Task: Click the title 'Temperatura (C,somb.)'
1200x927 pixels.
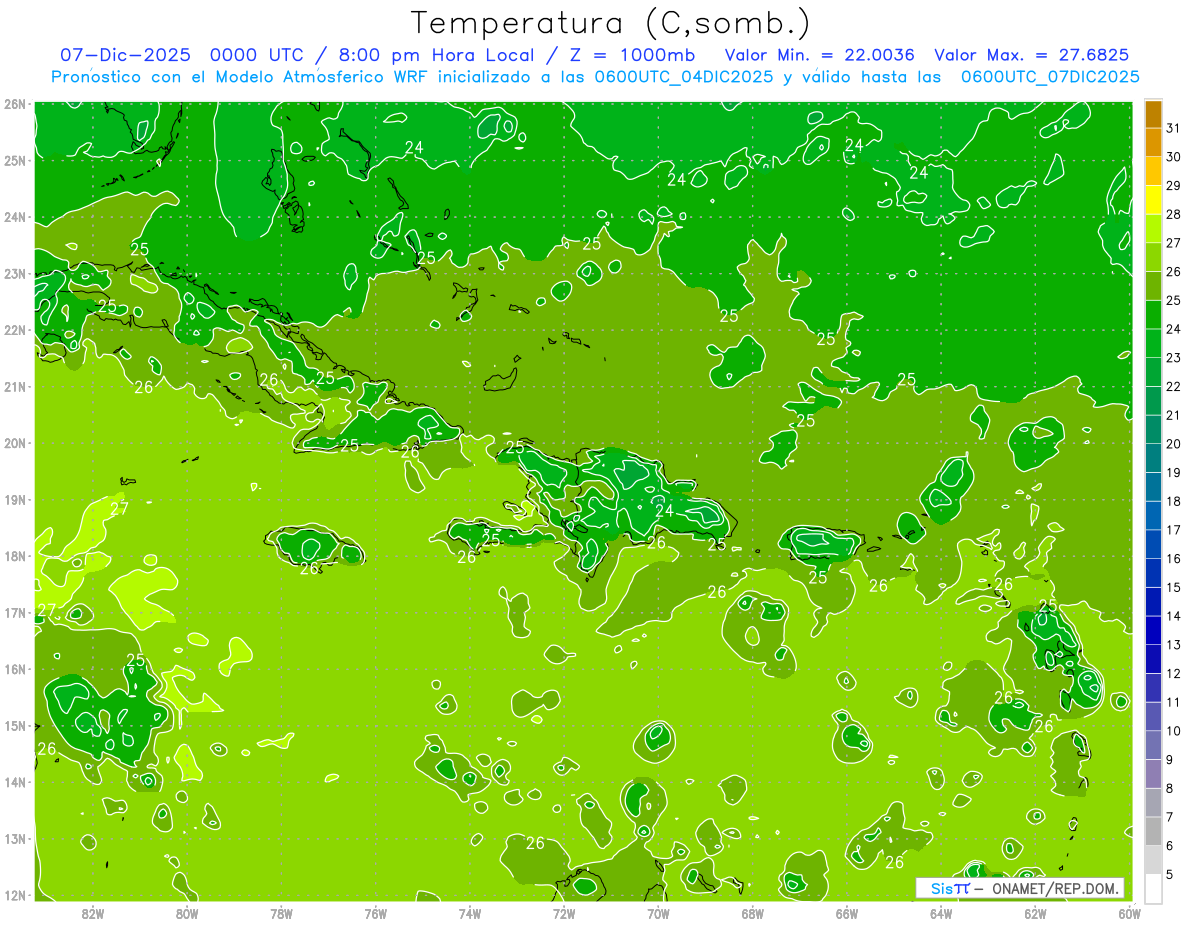Action: [x=611, y=22]
